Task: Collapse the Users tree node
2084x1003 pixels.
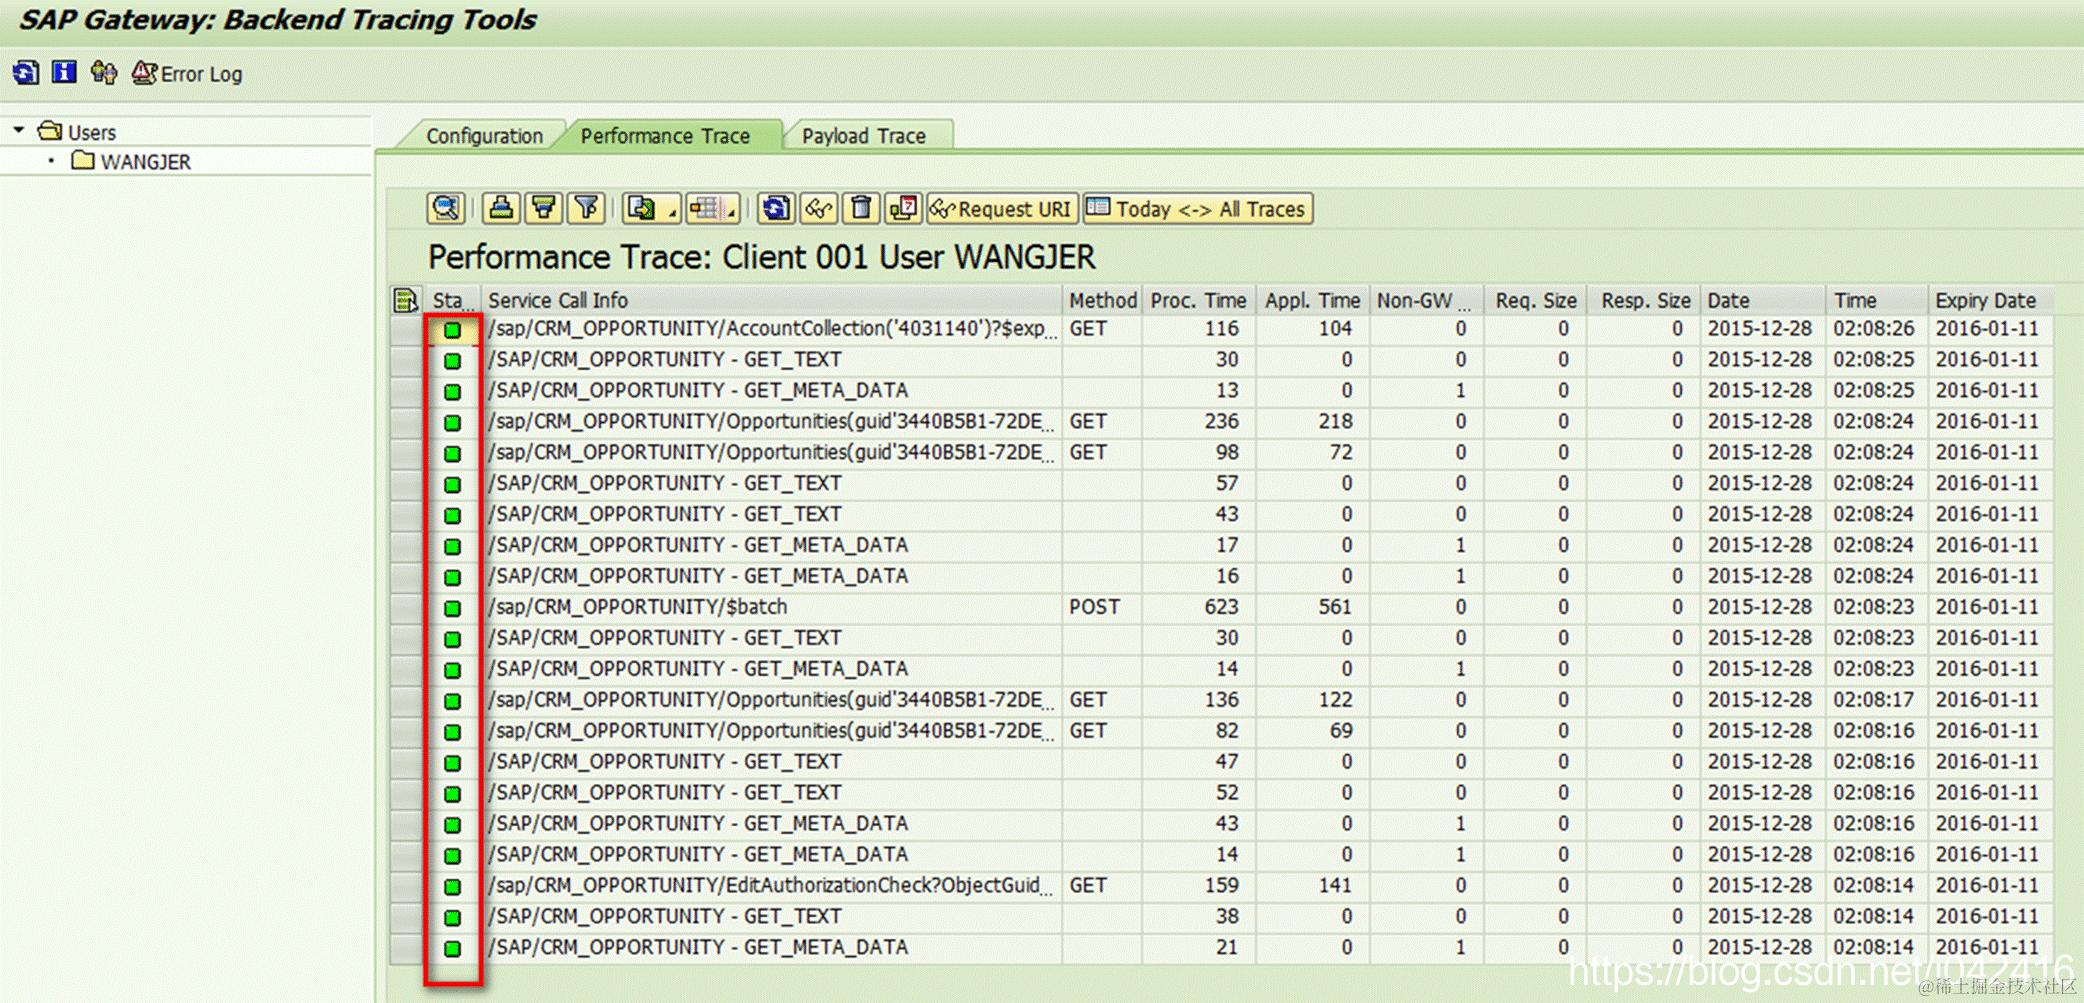Action: click(x=19, y=131)
